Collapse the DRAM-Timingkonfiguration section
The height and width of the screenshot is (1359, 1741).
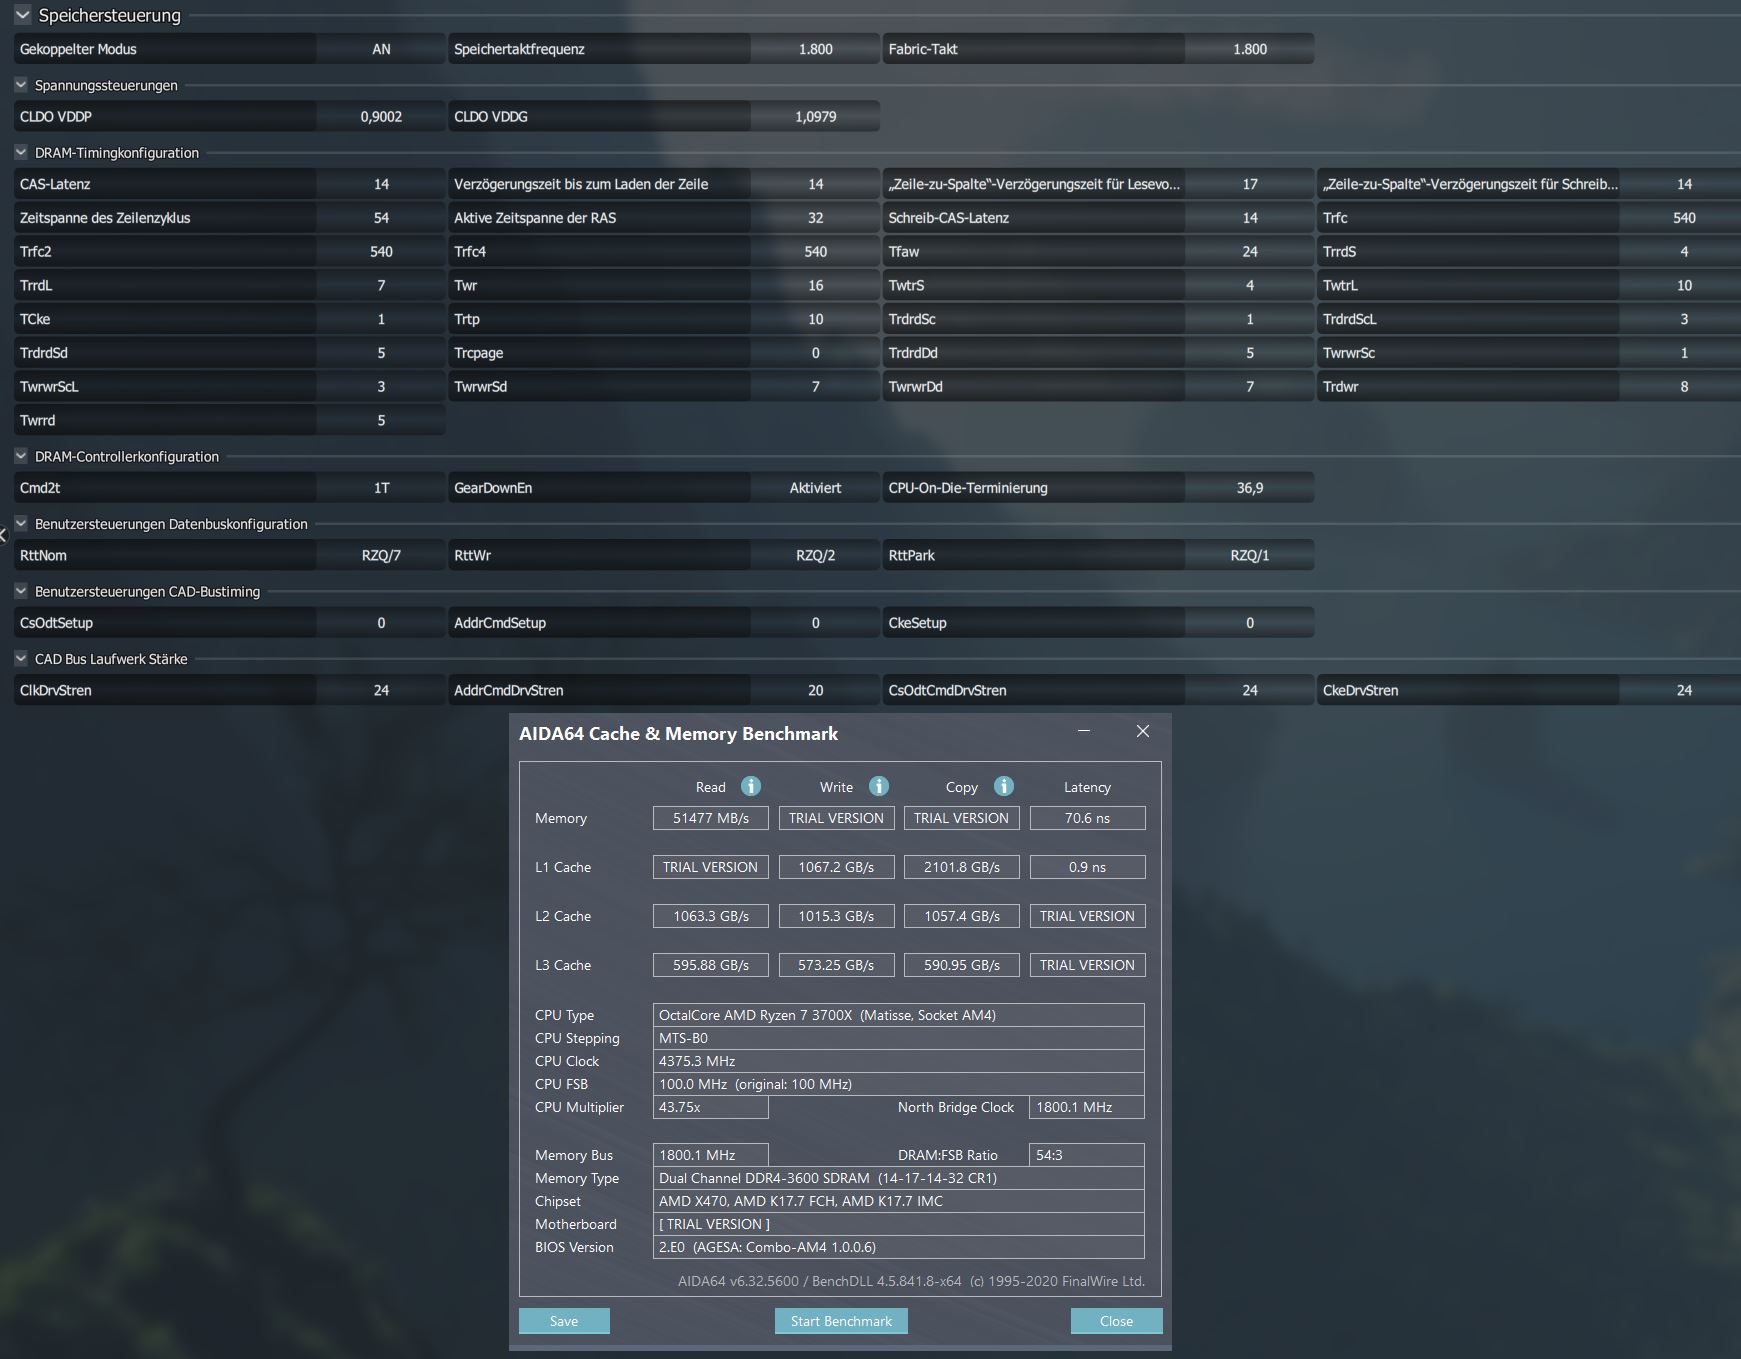click(21, 153)
